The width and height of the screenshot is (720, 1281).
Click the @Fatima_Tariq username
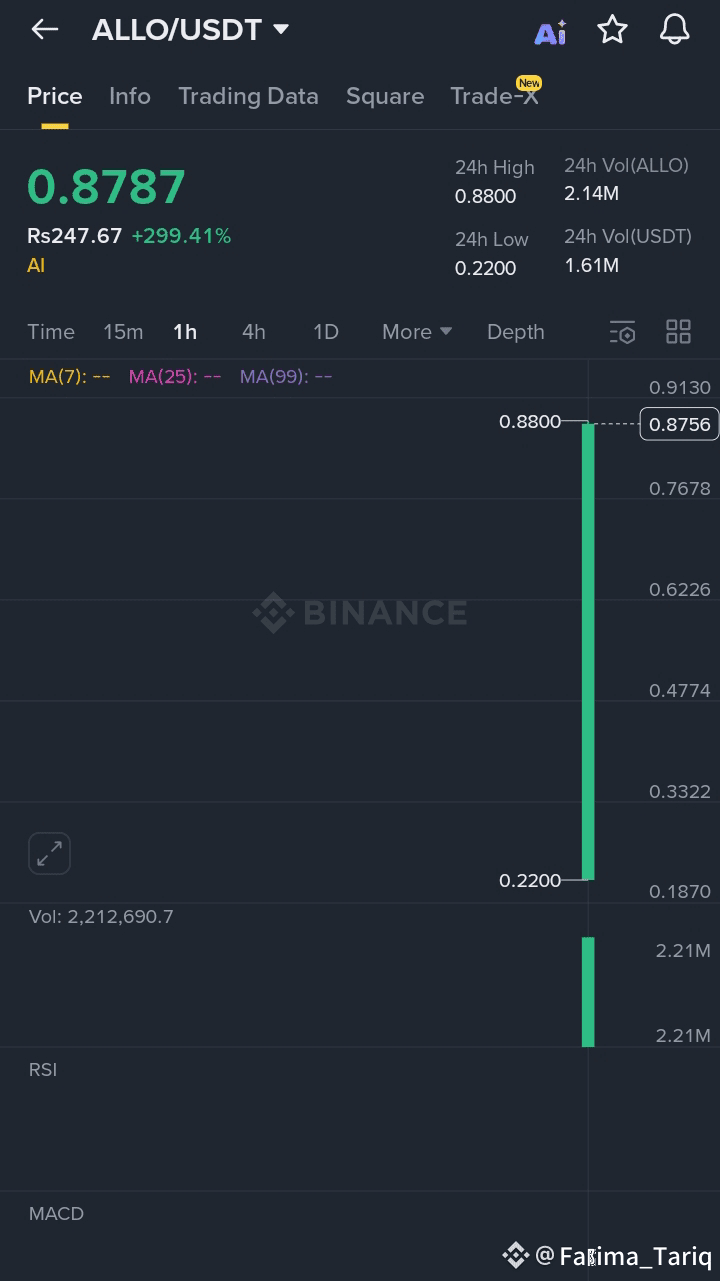tap(623, 1255)
